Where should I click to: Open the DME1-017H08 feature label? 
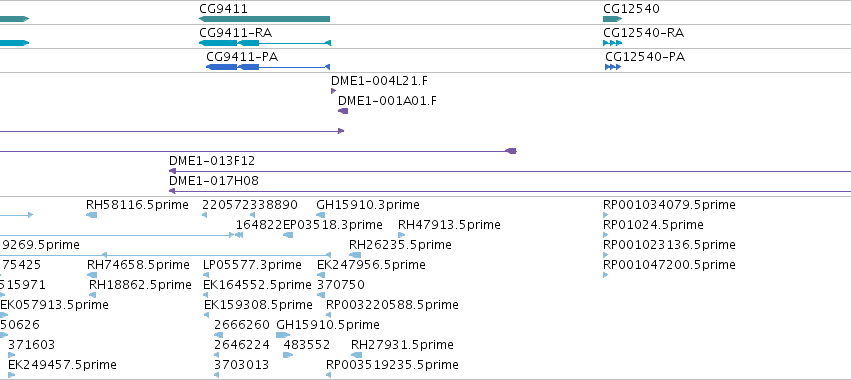214,181
